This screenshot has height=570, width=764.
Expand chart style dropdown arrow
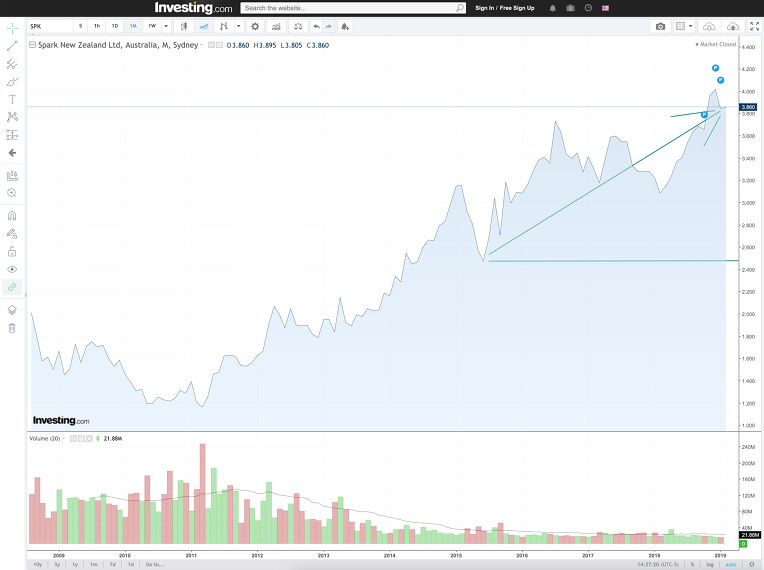click(x=238, y=26)
